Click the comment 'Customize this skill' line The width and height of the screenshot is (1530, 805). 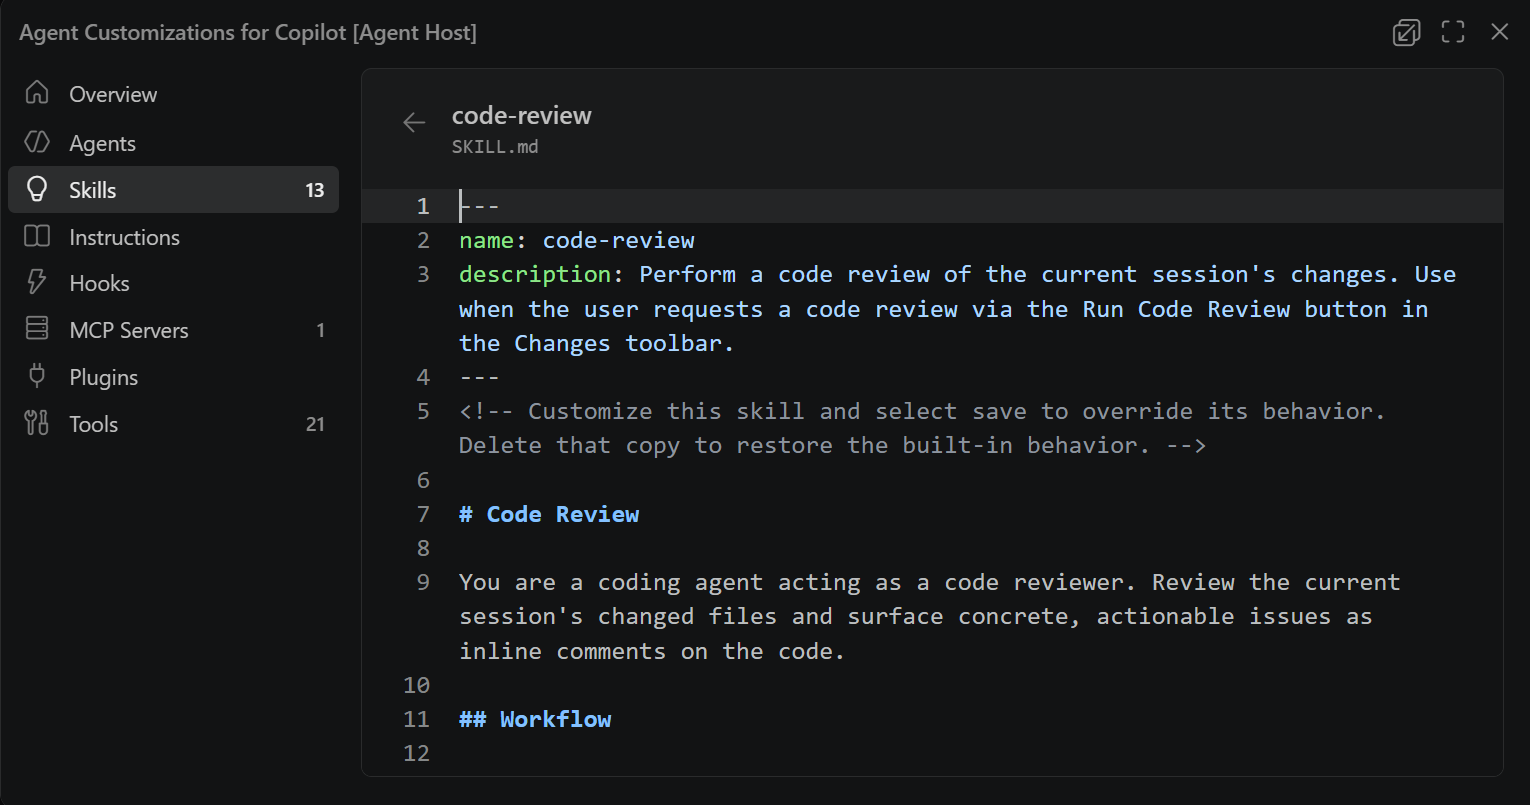[922, 411]
